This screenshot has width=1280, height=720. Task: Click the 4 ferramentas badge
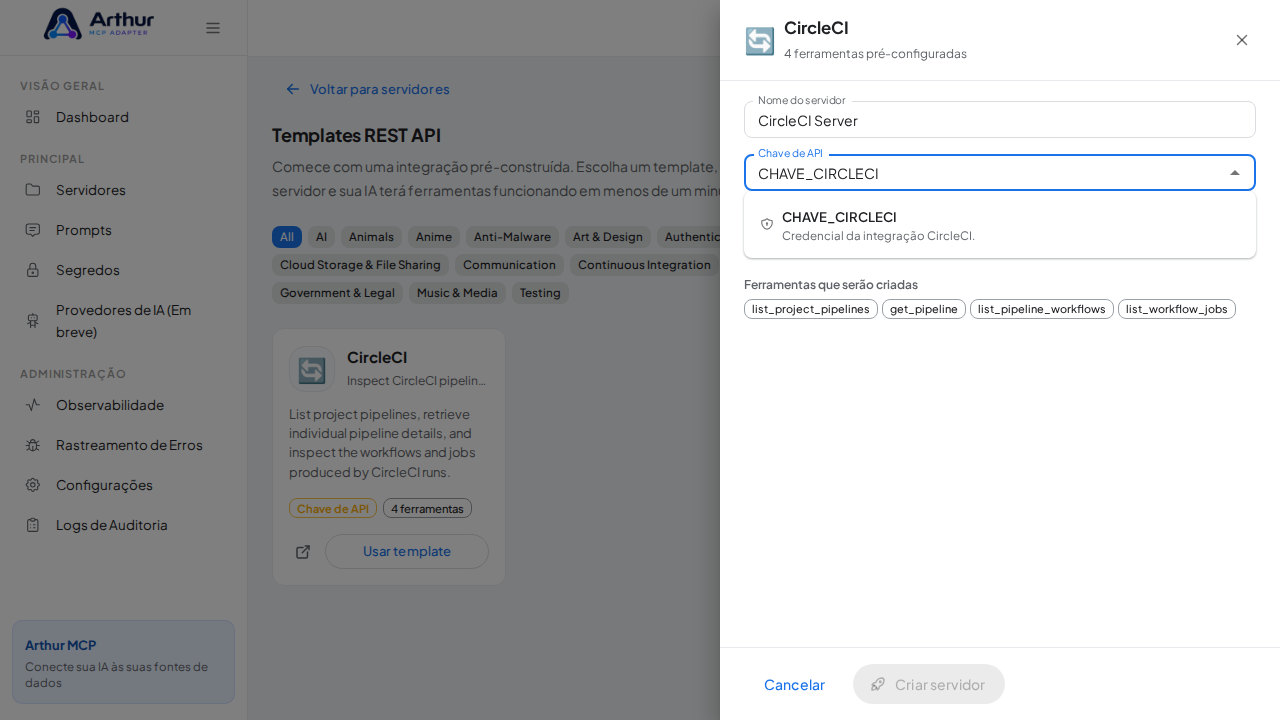(427, 508)
